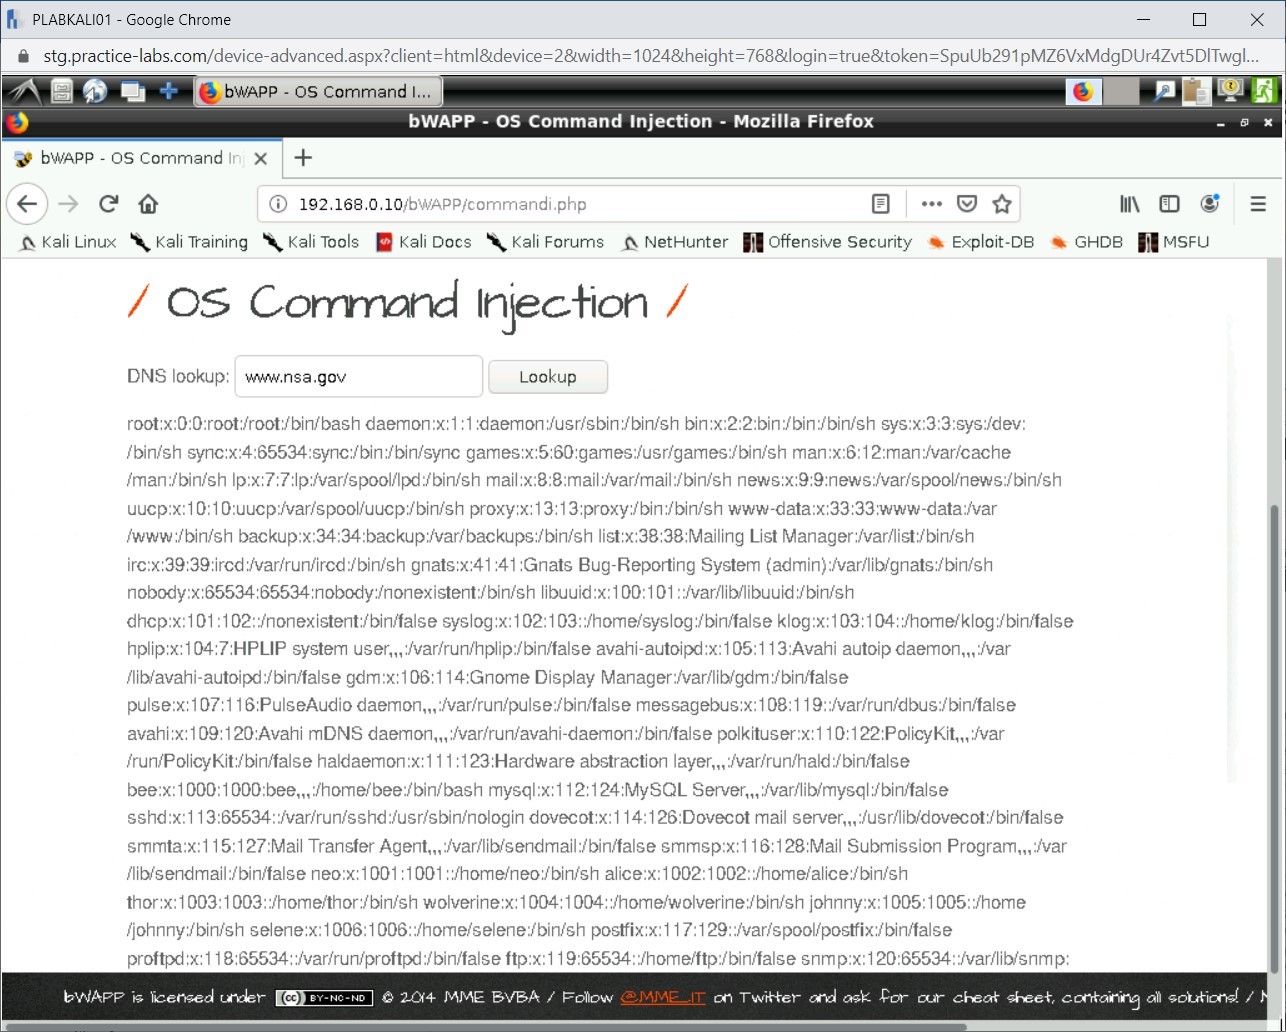Open a new browser tab
Viewport: 1286px width, 1032px height.
(x=302, y=158)
